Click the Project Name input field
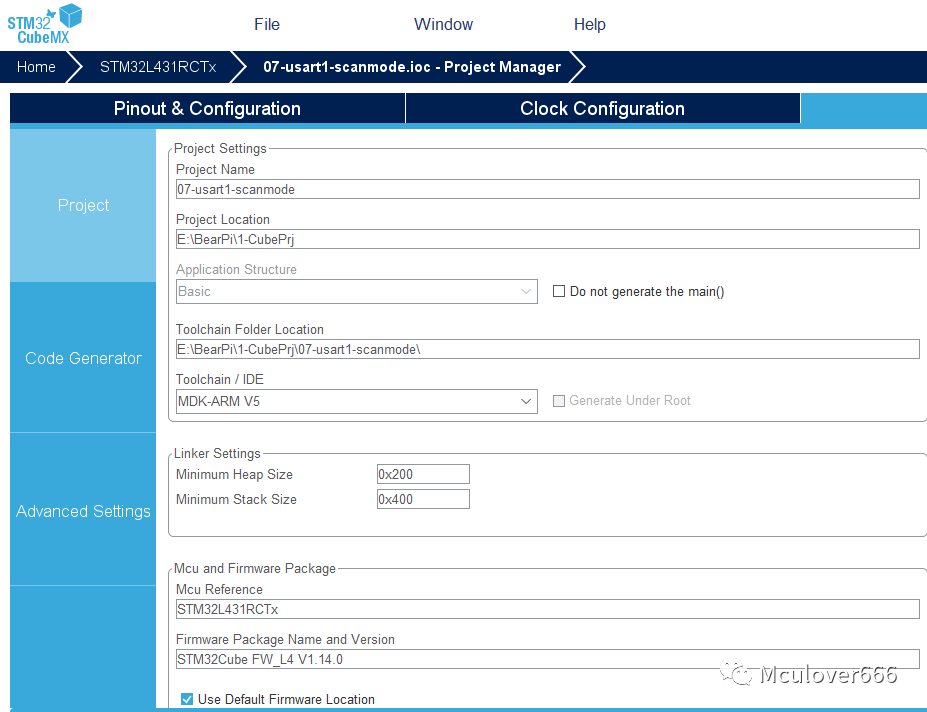 coord(547,189)
